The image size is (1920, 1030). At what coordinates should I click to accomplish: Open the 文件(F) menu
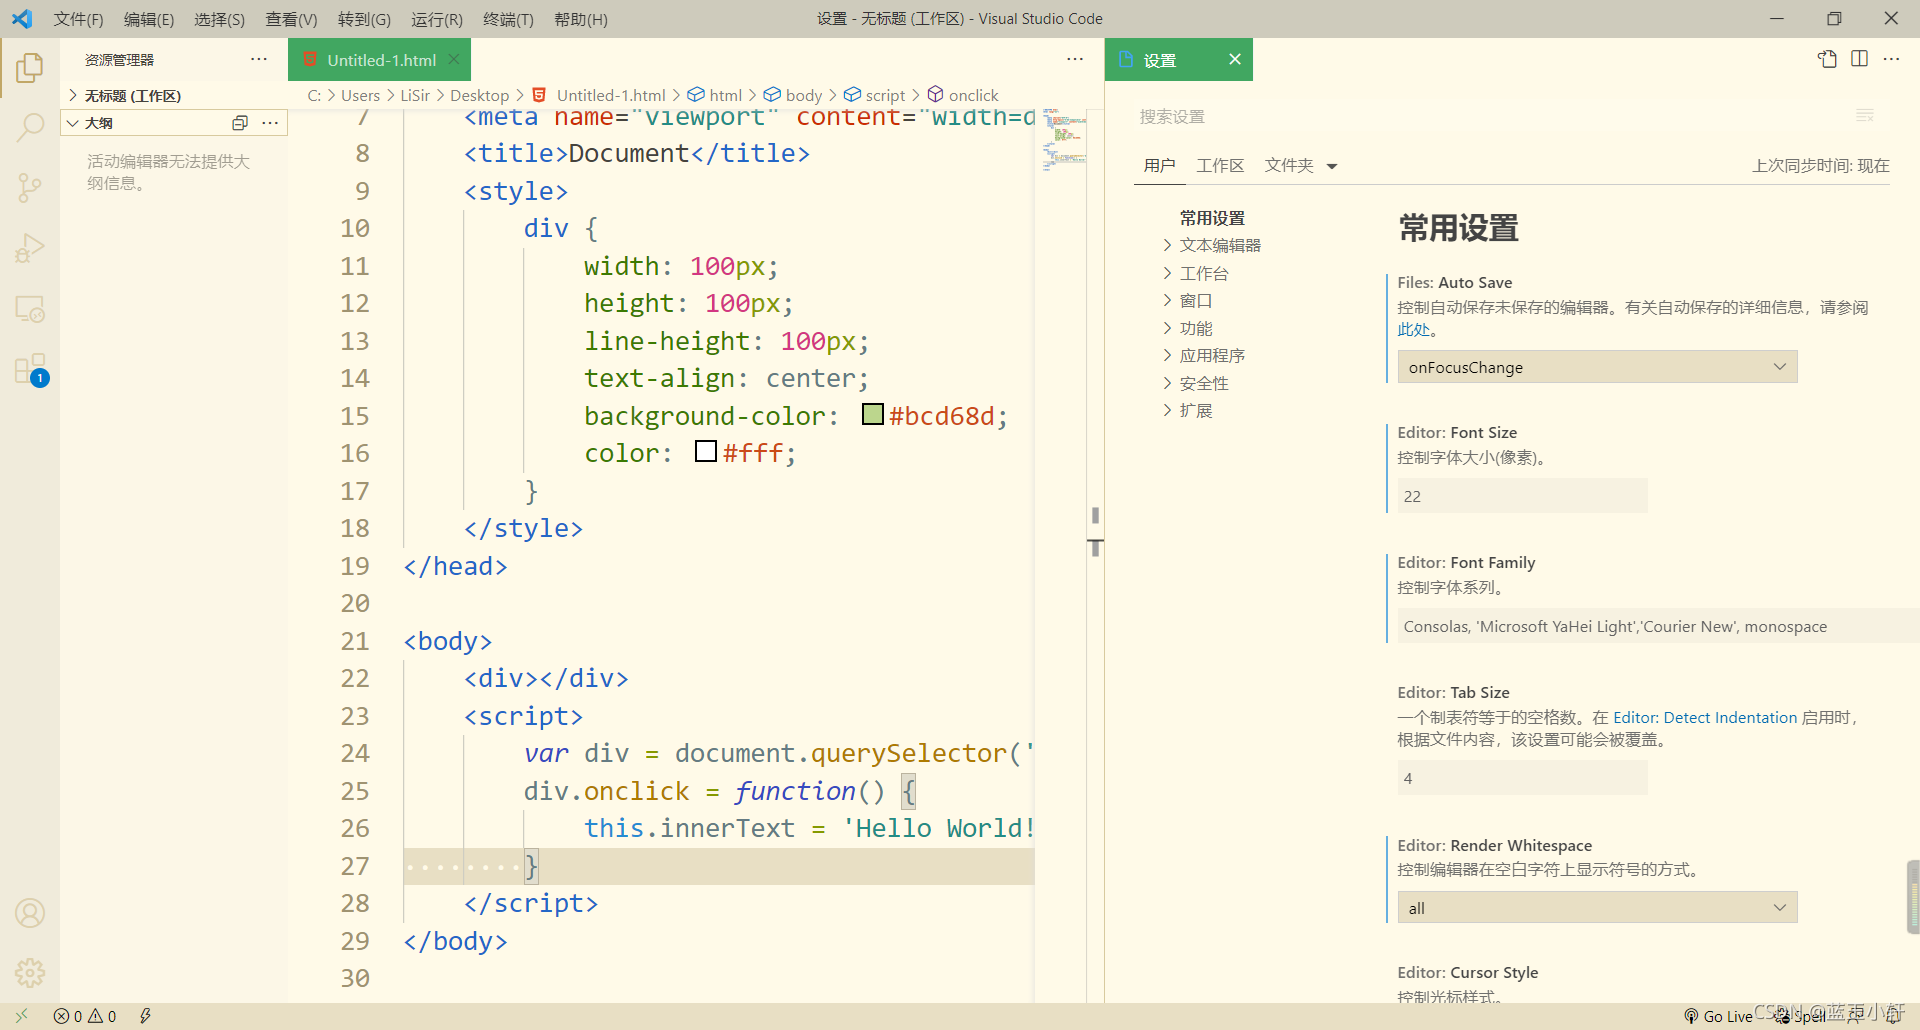coord(78,19)
